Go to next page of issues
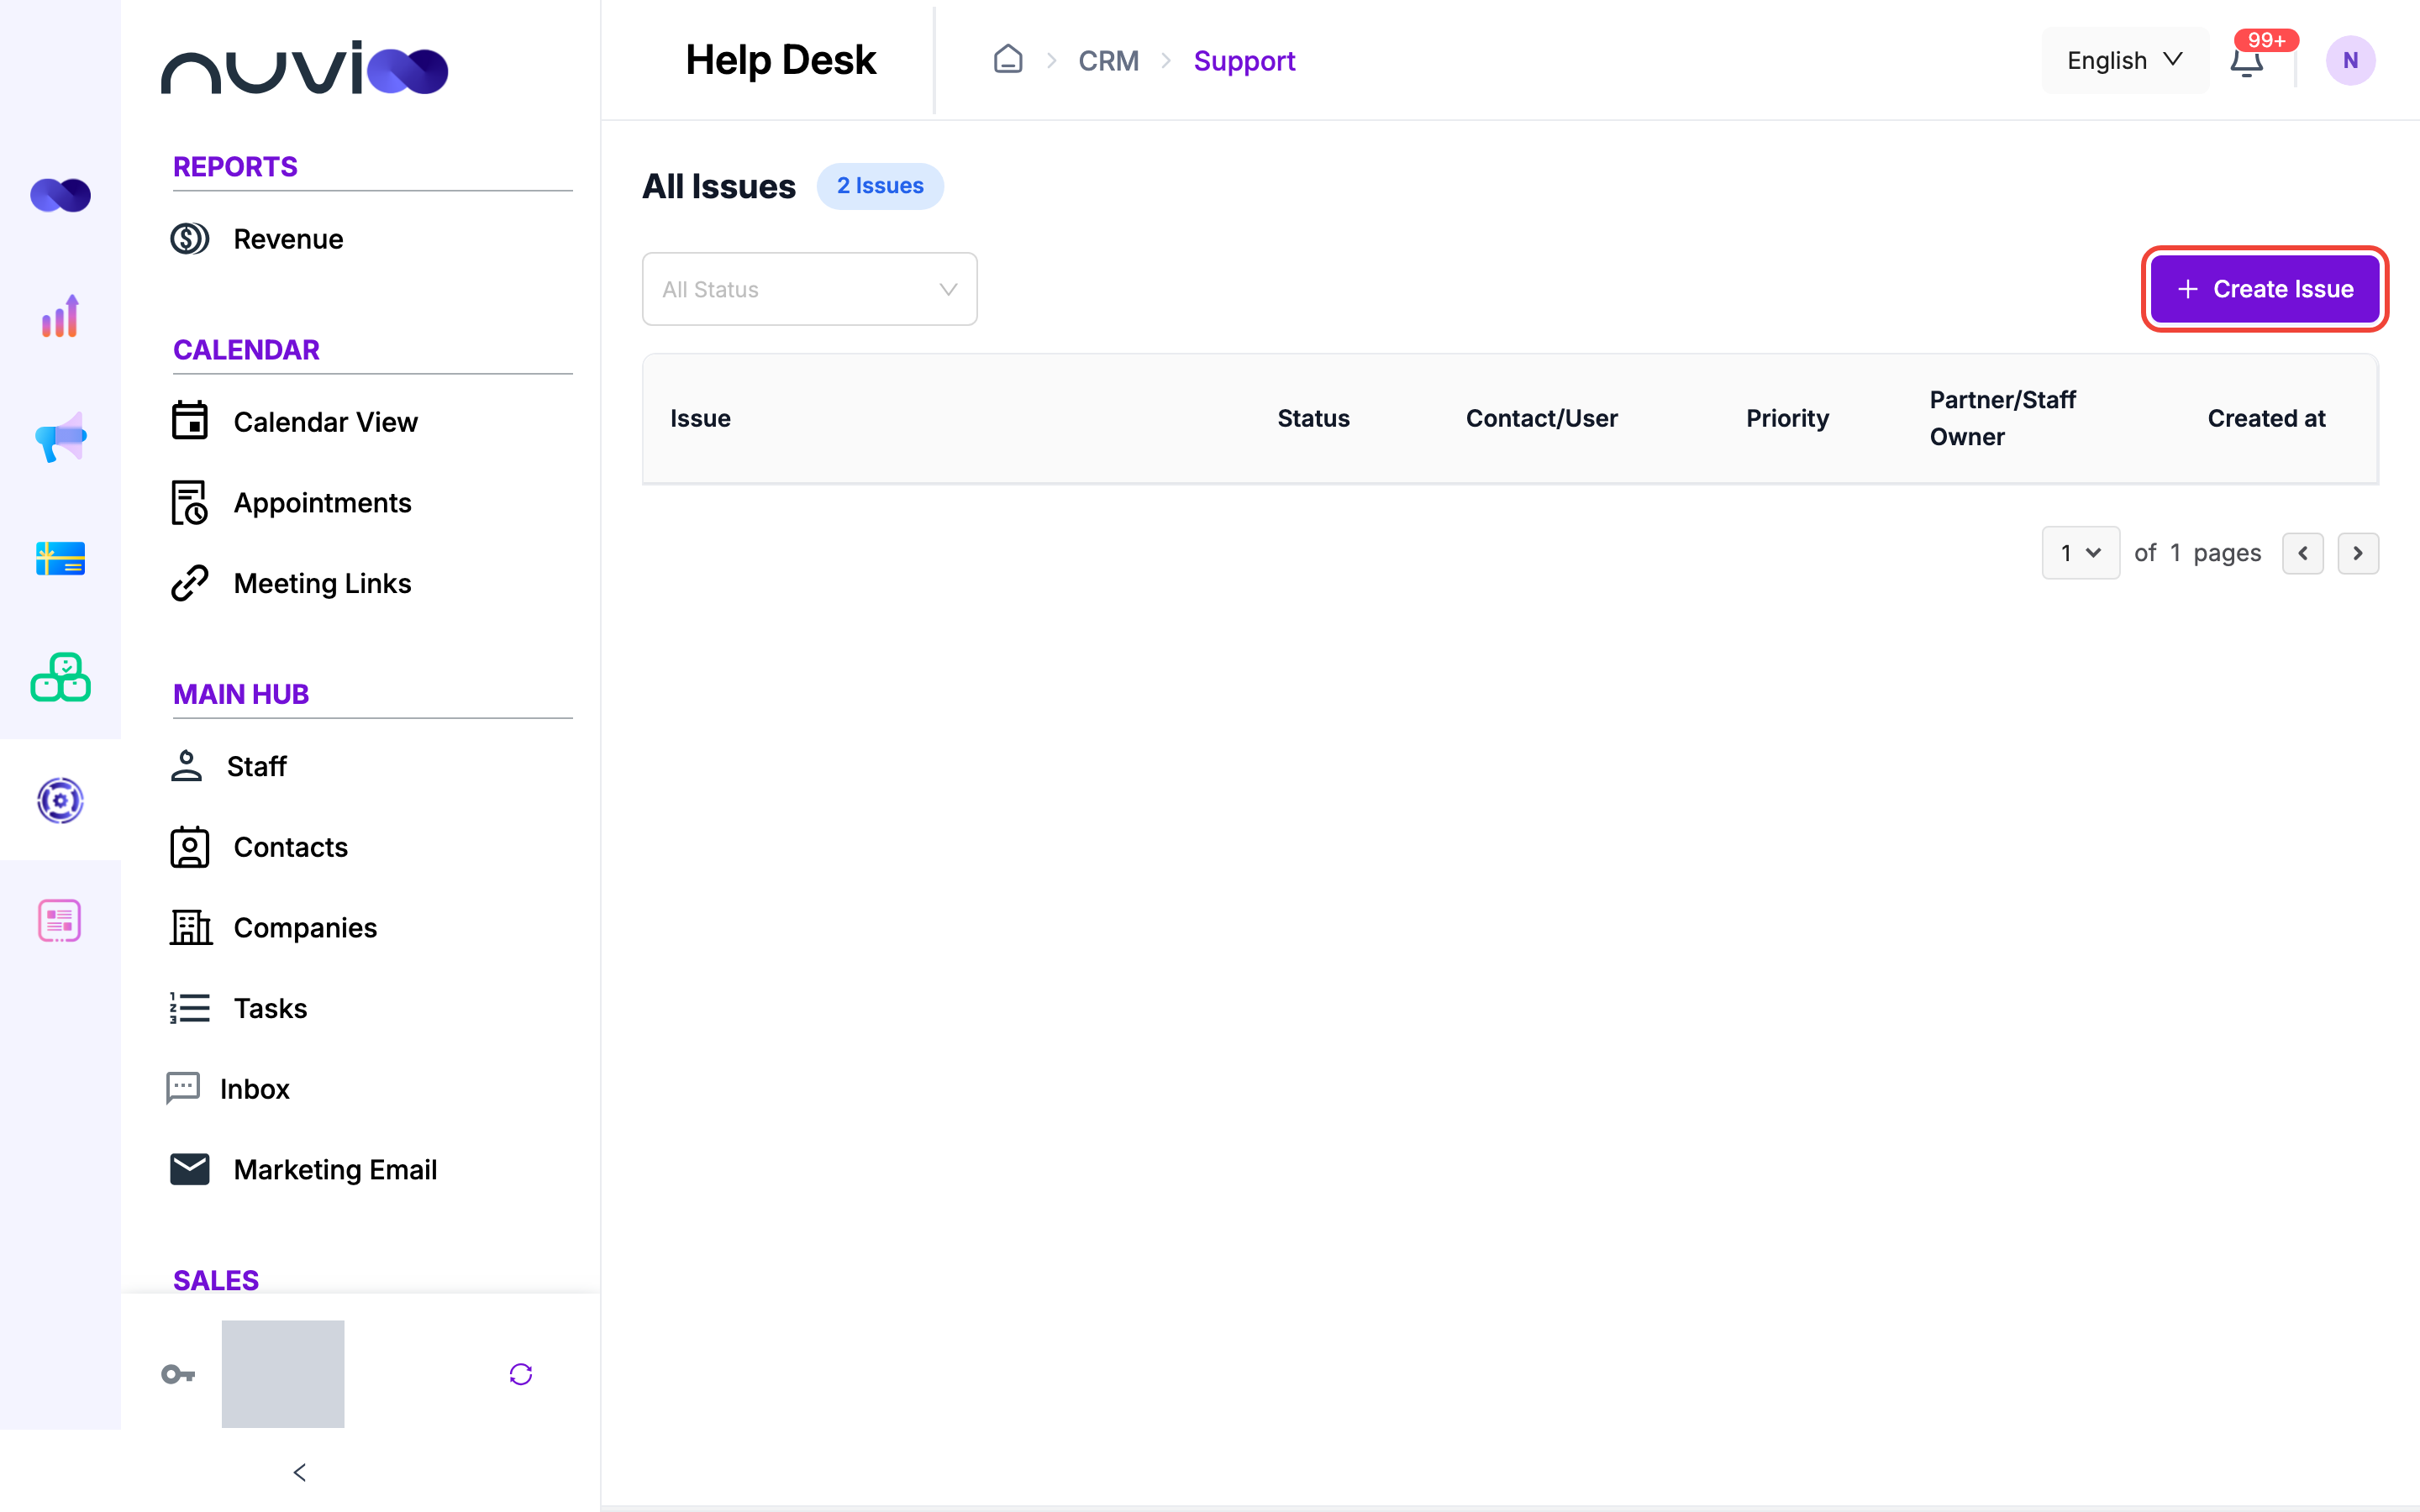 (2357, 553)
